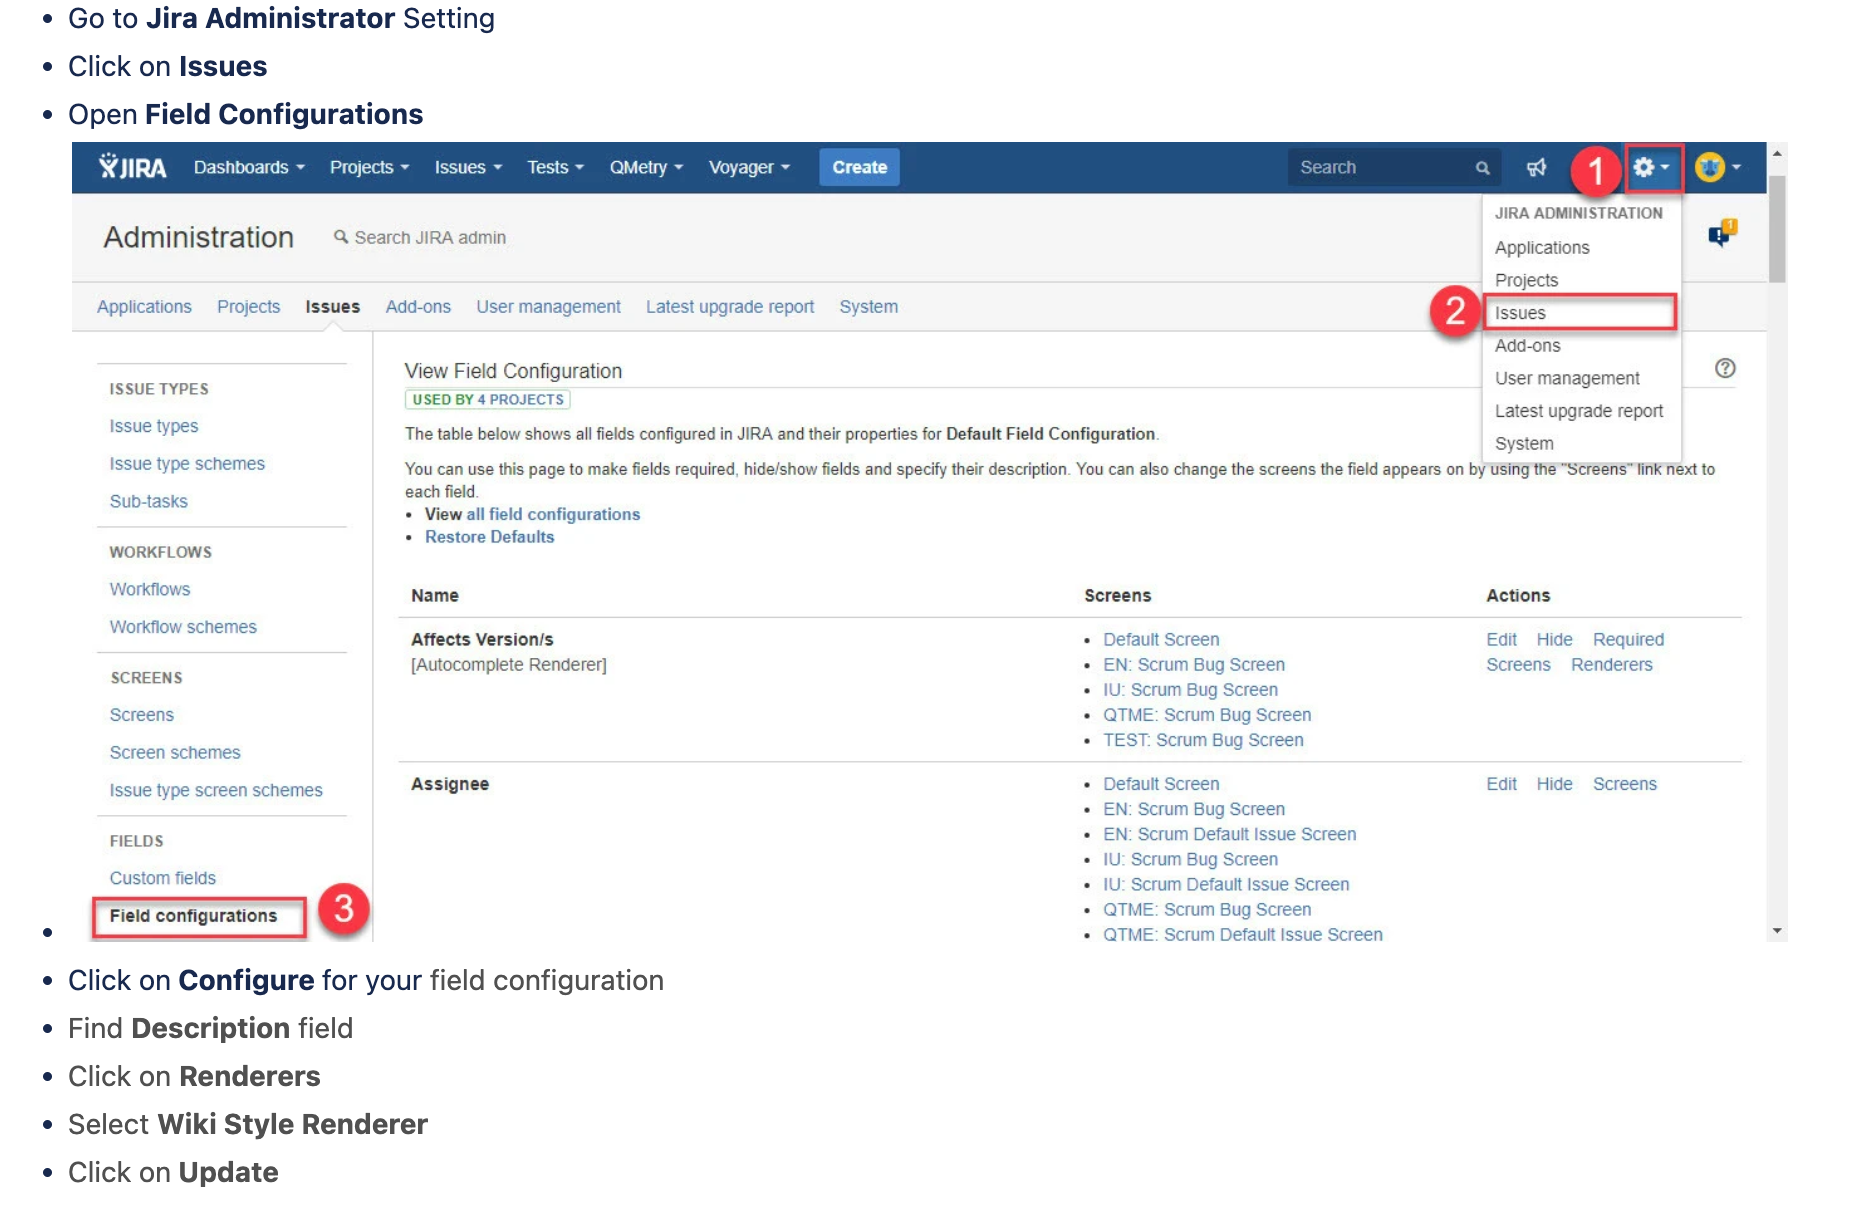Open the announcements megaphone icon
The width and height of the screenshot is (1874, 1218).
[x=1537, y=167]
